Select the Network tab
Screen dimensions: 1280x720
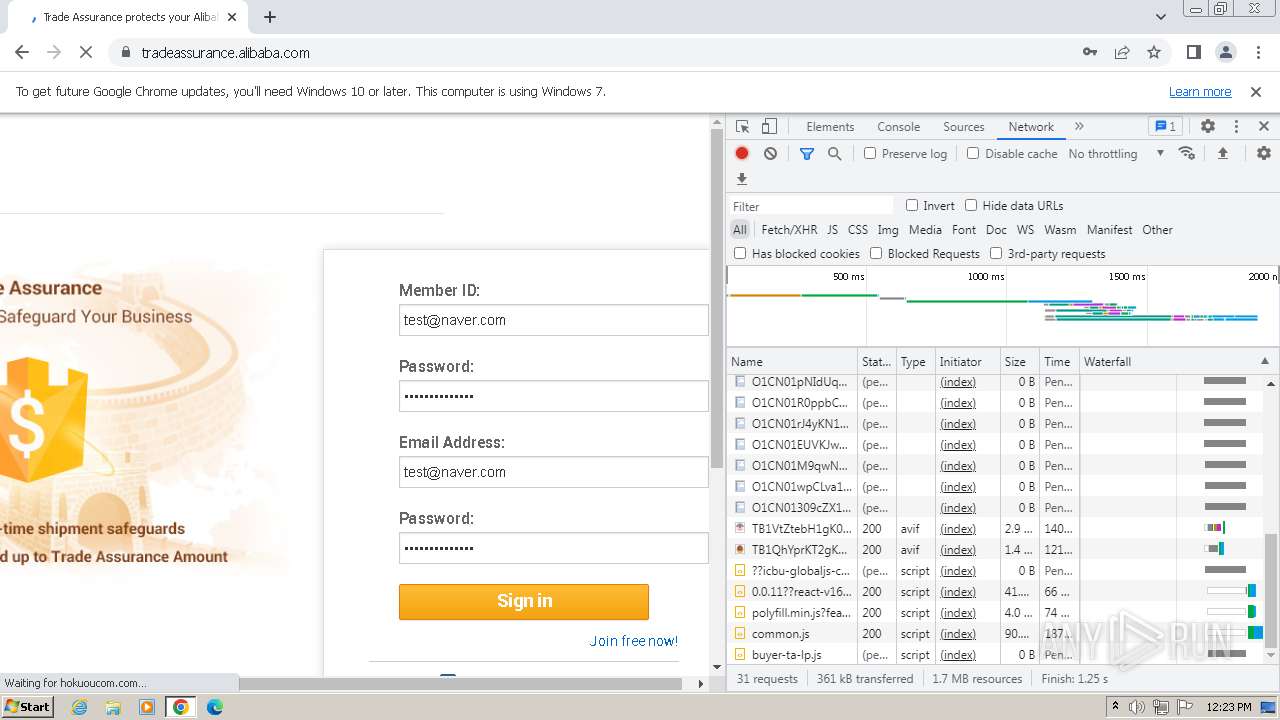pyautogui.click(x=1031, y=127)
